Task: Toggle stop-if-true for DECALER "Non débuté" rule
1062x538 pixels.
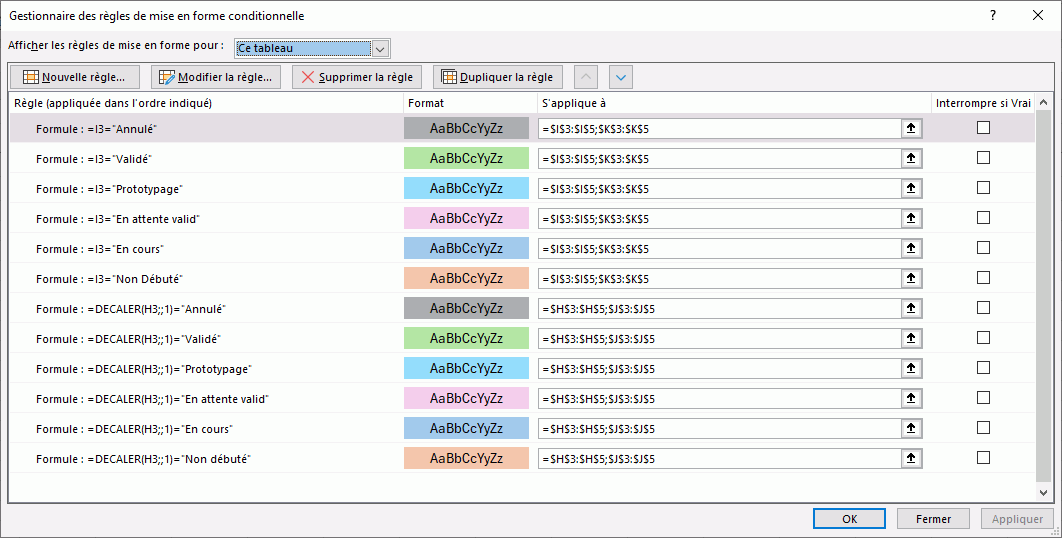Action: coord(983,458)
